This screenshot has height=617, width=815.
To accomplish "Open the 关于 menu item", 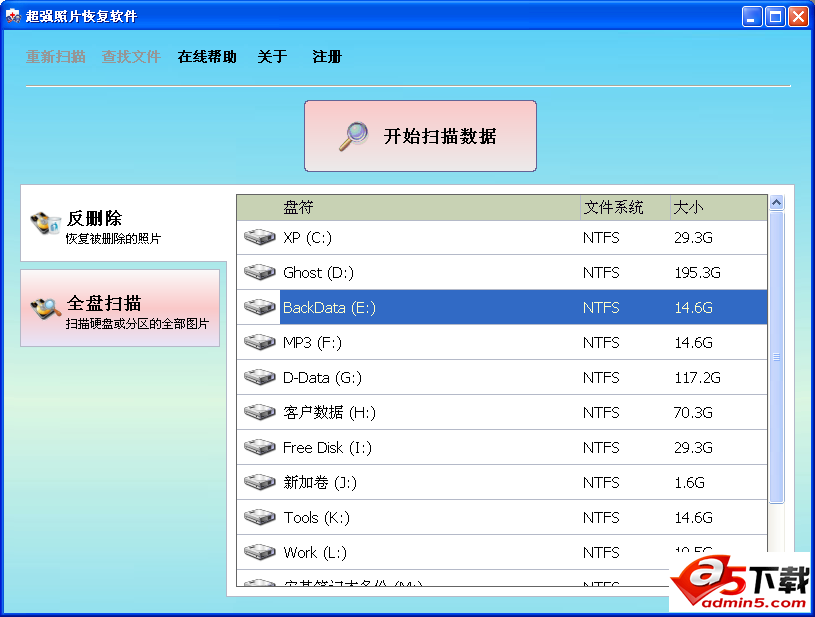I will (271, 57).
